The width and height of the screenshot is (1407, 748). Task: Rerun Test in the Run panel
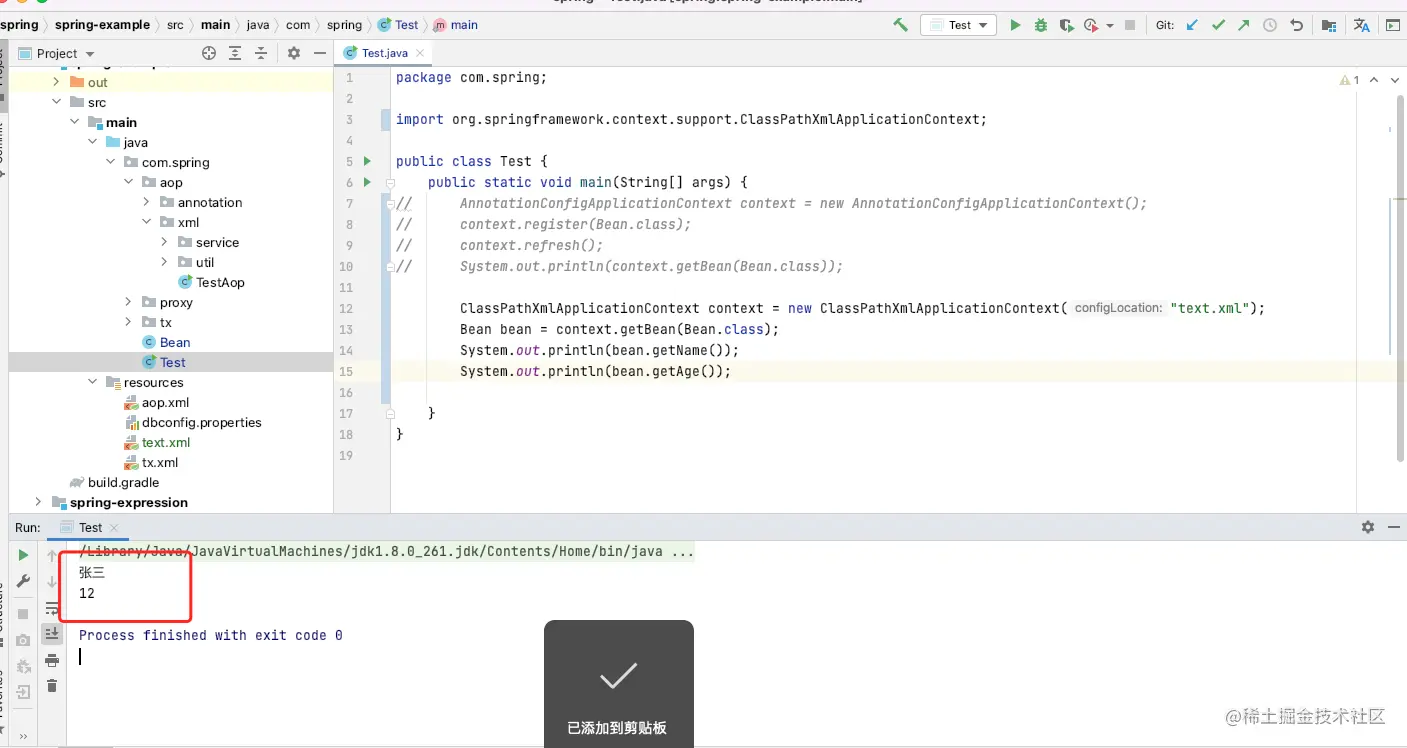pos(23,555)
